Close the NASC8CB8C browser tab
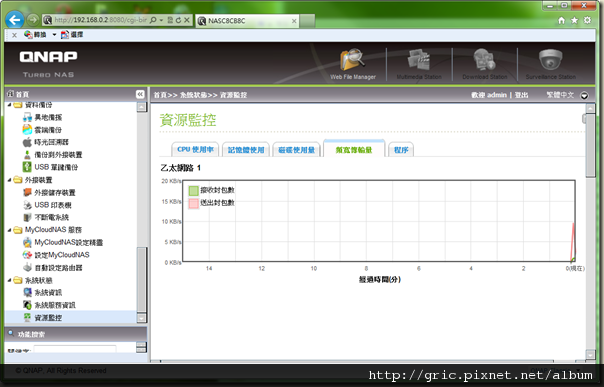 click(294, 21)
